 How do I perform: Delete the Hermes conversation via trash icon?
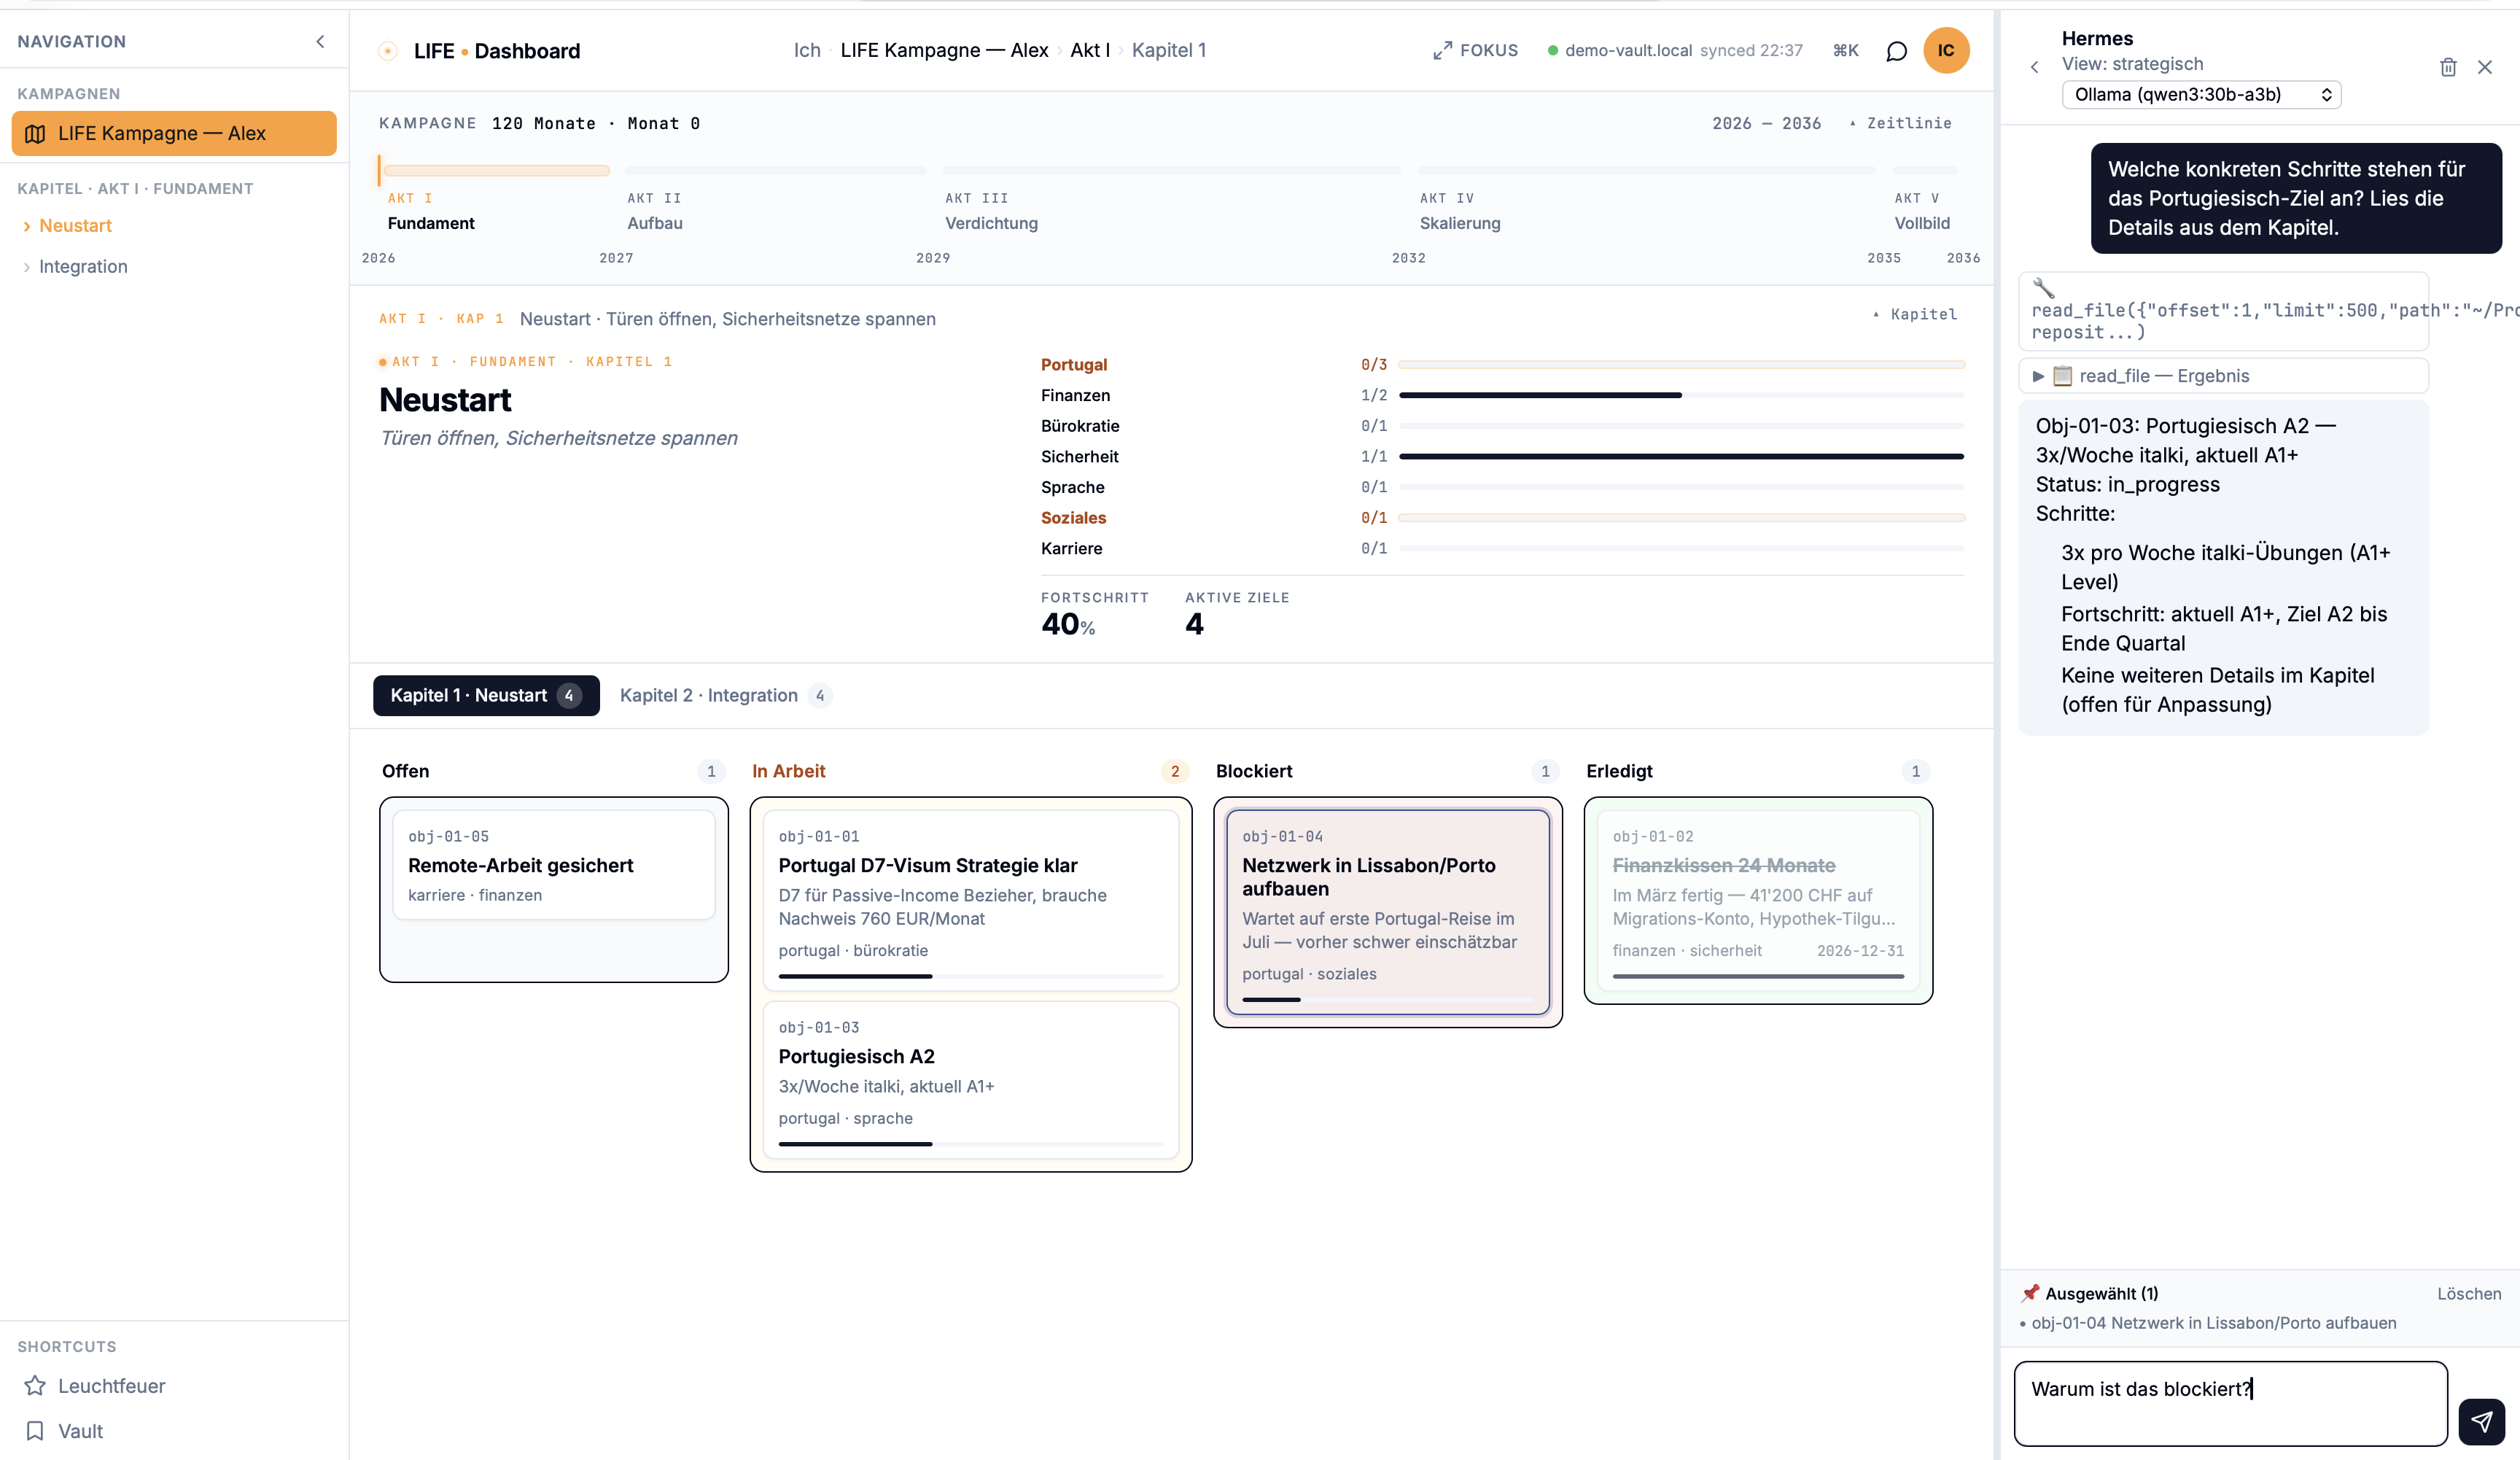(2448, 66)
